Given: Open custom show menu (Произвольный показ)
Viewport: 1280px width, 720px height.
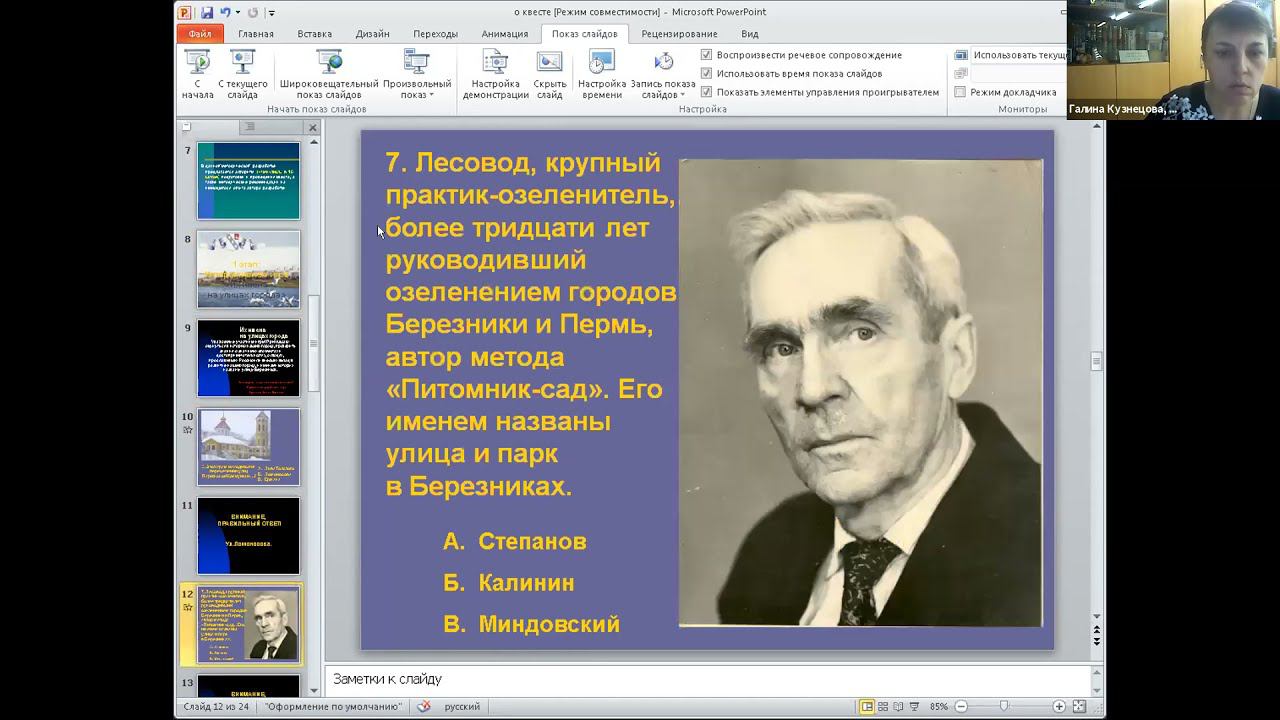Looking at the screenshot, I should 416,74.
